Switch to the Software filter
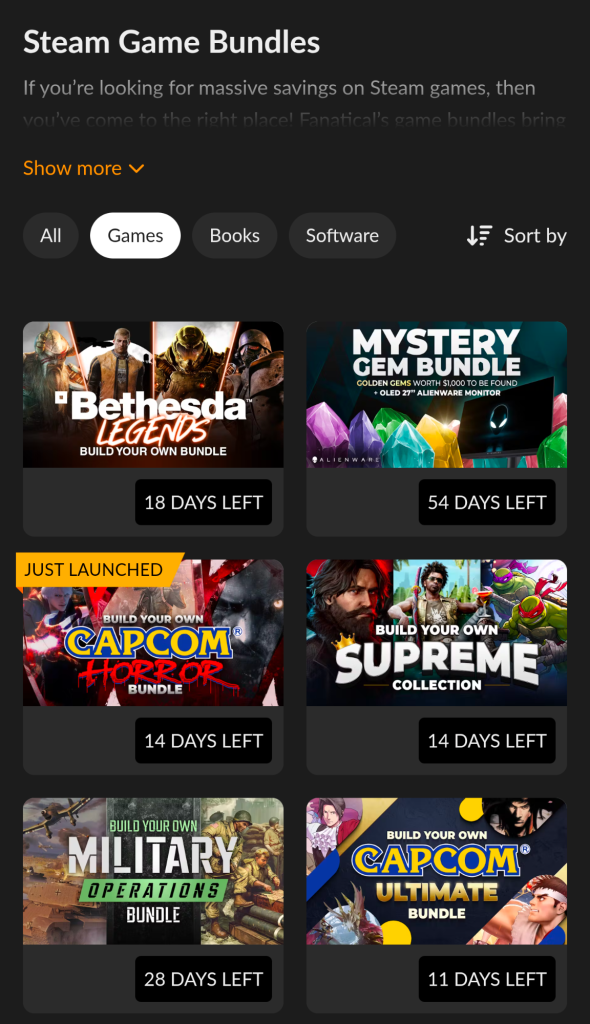 (342, 236)
